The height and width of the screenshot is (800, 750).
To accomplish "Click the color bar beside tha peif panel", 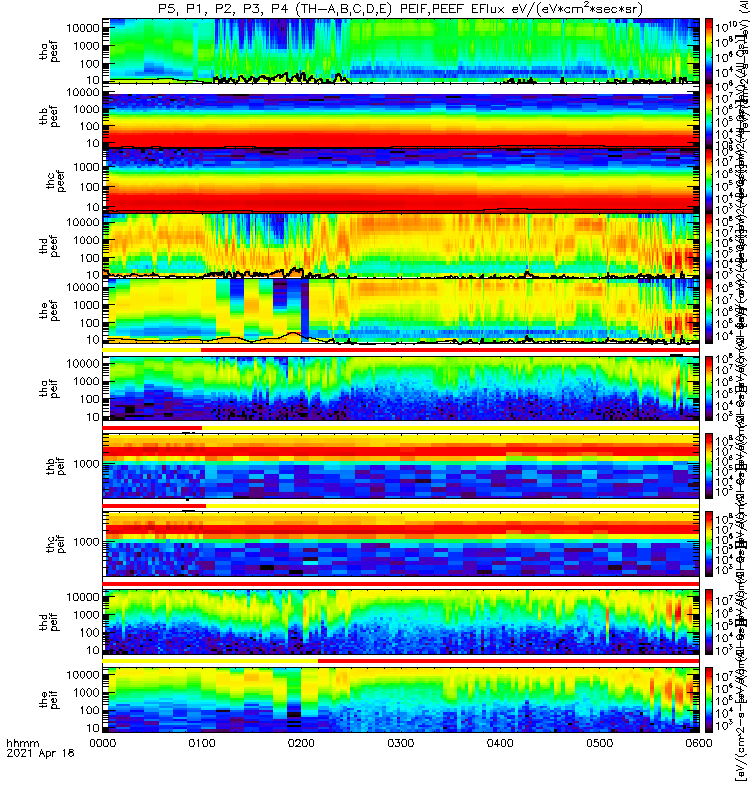I will pyautogui.click(x=709, y=388).
